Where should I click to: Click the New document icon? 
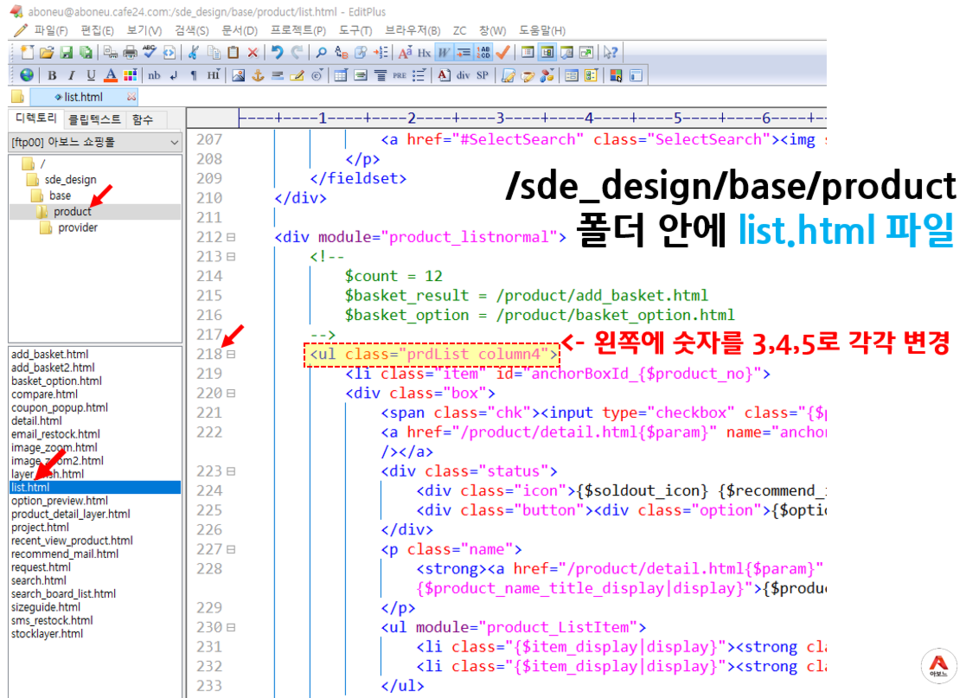tap(27, 52)
